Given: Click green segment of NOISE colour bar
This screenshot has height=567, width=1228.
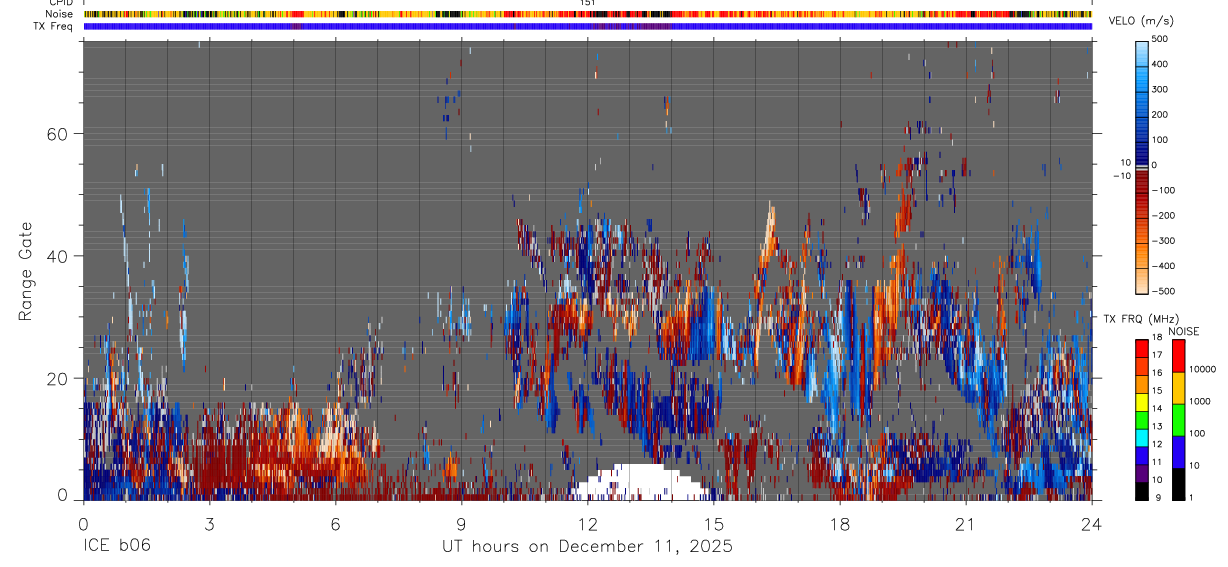Looking at the screenshot, I should pyautogui.click(x=1177, y=420).
